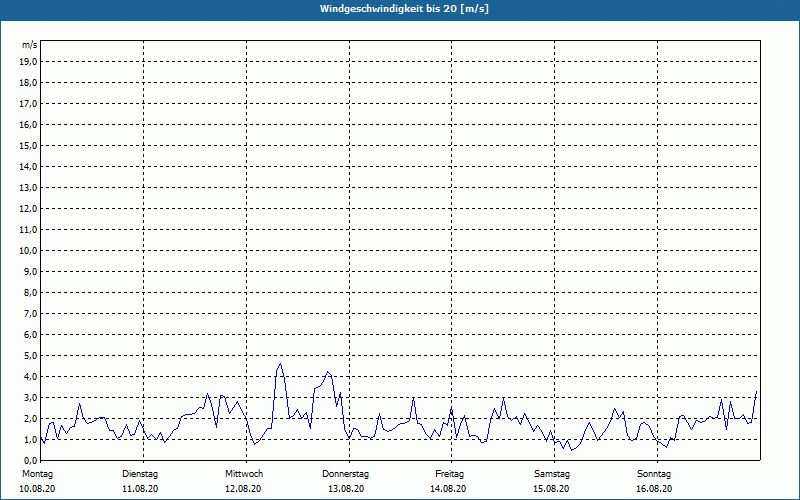Click the '5,0' y-axis tick label
Image resolution: width=800 pixels, height=500 pixels.
tap(29, 355)
